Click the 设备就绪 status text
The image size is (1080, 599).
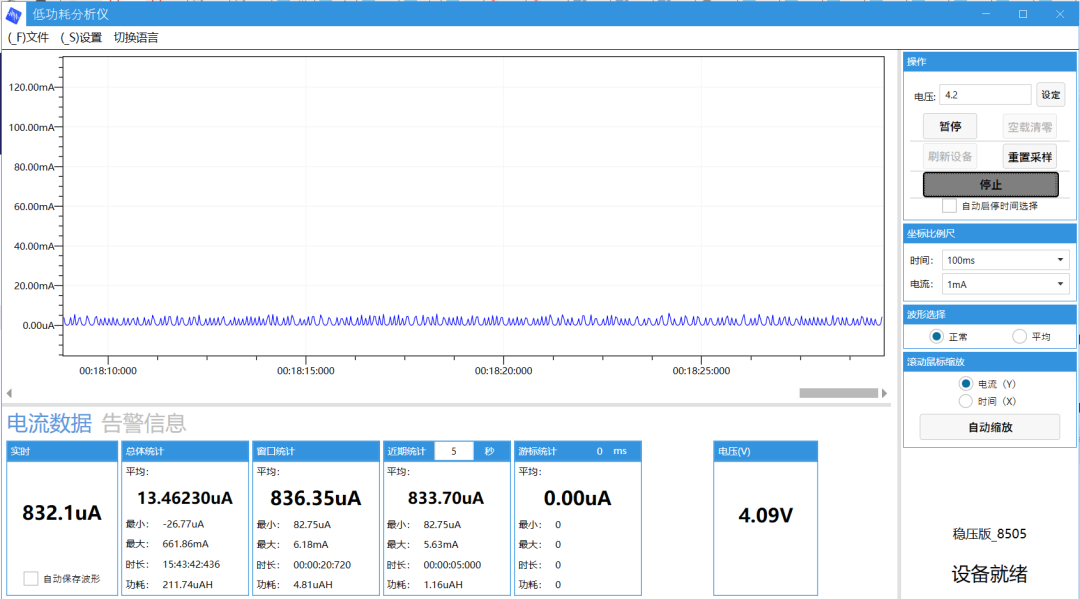(x=990, y=574)
